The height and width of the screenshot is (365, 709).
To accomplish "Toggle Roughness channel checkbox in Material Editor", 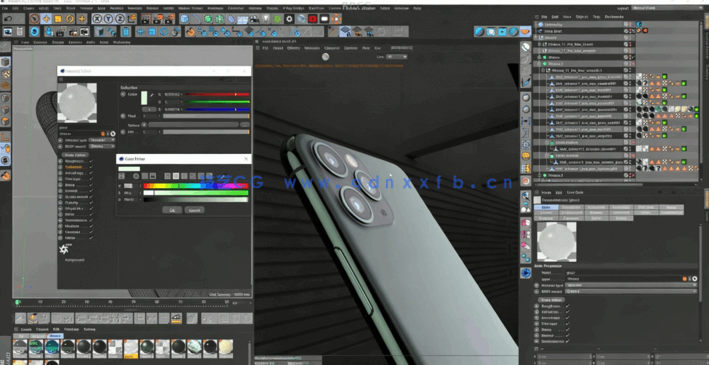I will pos(91,161).
